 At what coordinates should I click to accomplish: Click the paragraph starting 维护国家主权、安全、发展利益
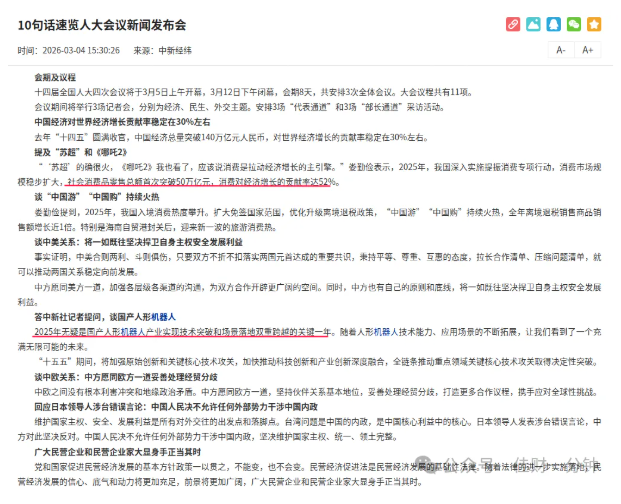coord(309,429)
